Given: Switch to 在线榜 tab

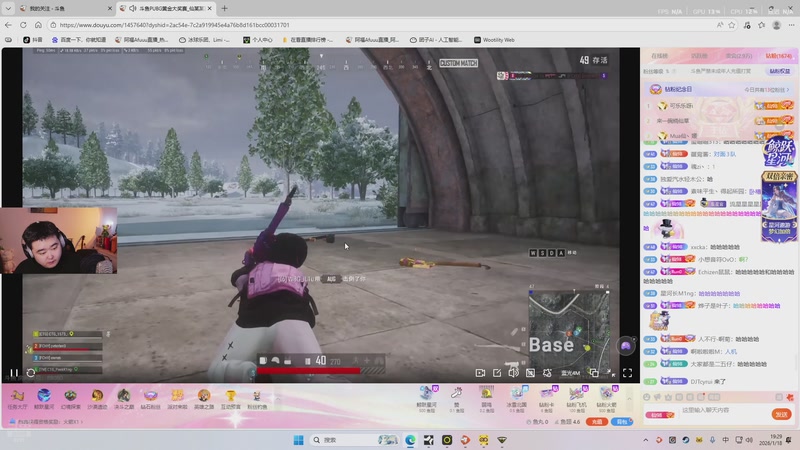Looking at the screenshot, I should pyautogui.click(x=659, y=56).
